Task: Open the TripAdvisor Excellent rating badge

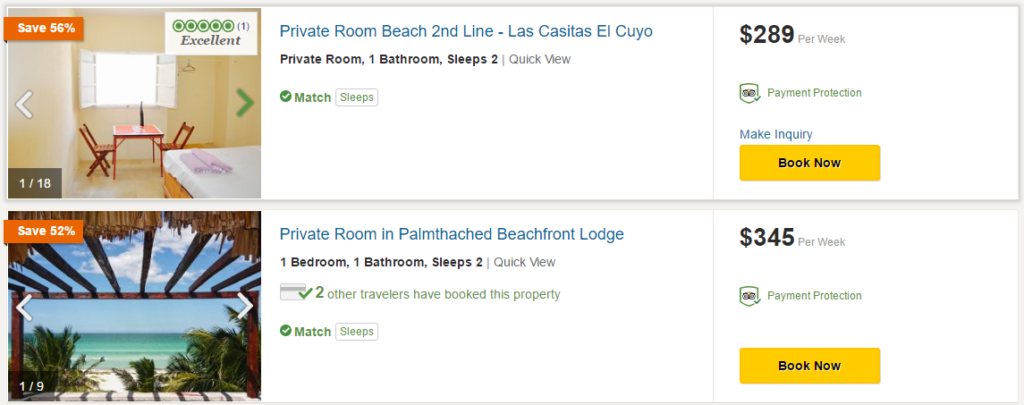Action: pyautogui.click(x=210, y=32)
